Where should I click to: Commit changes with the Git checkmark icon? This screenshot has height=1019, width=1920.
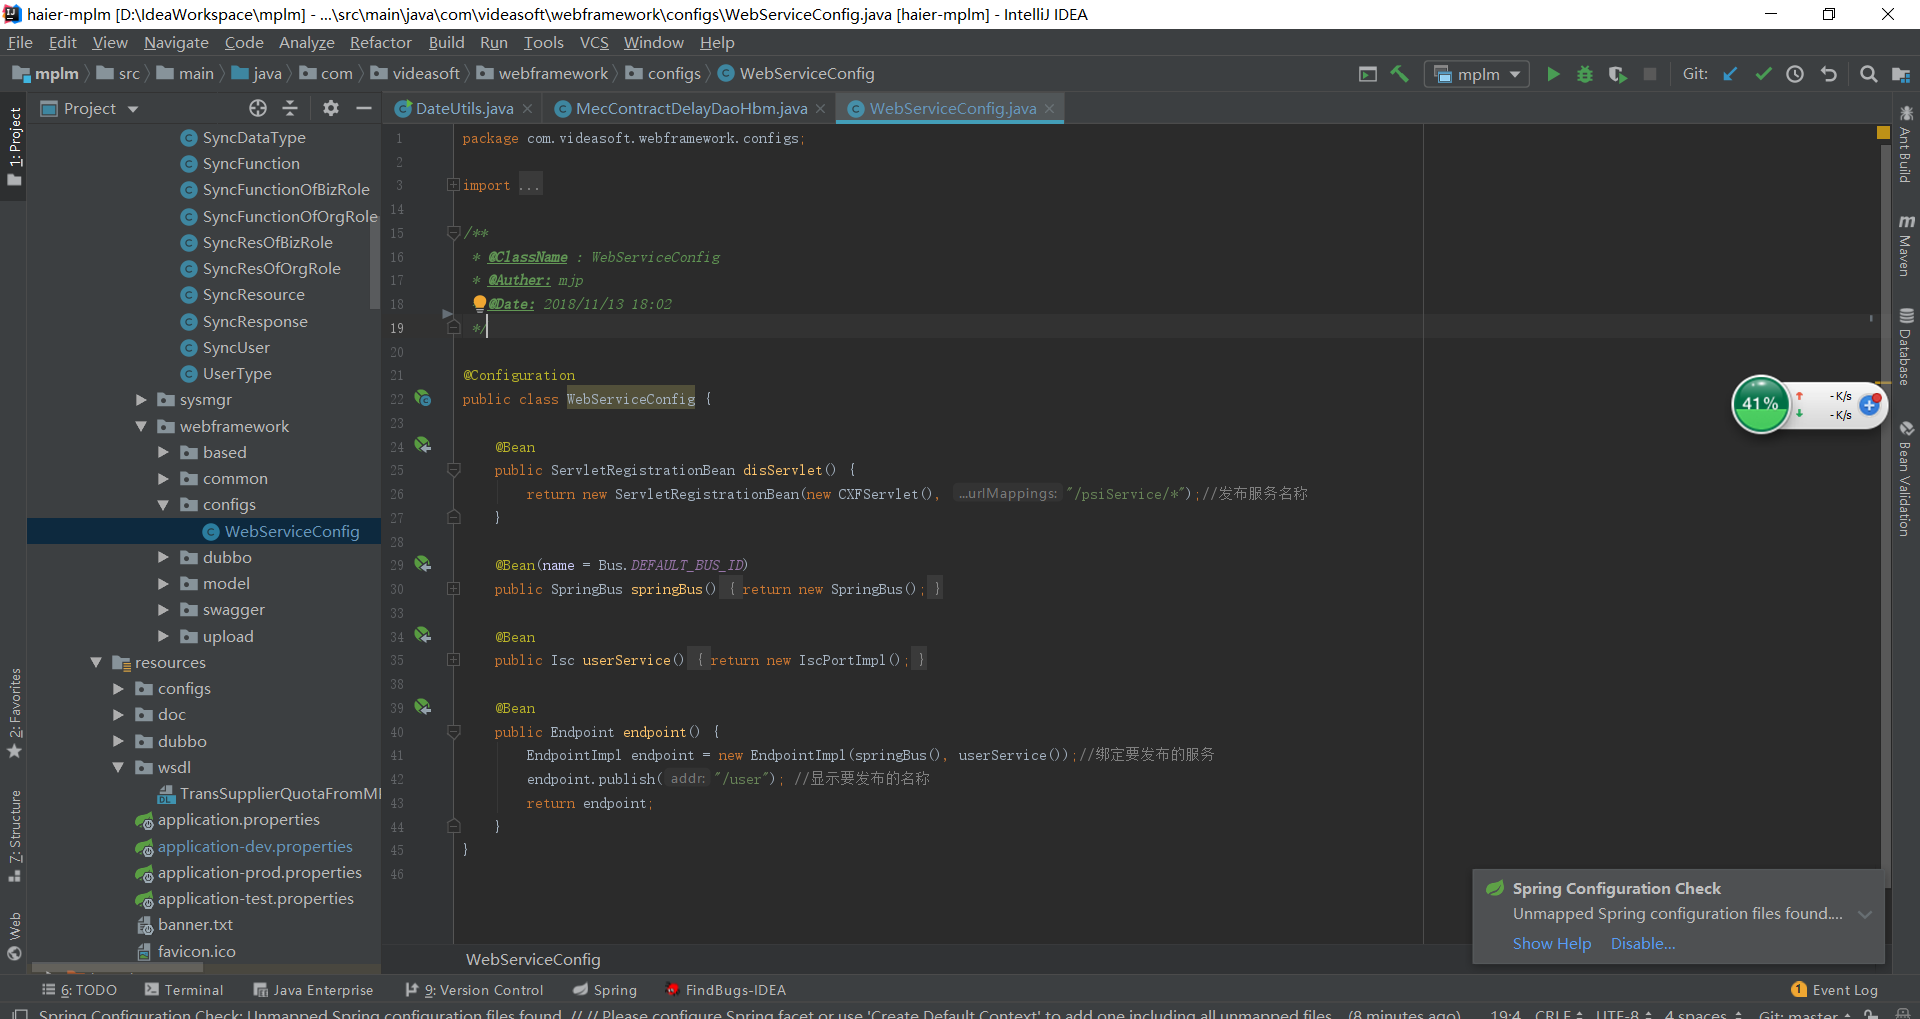click(x=1763, y=74)
